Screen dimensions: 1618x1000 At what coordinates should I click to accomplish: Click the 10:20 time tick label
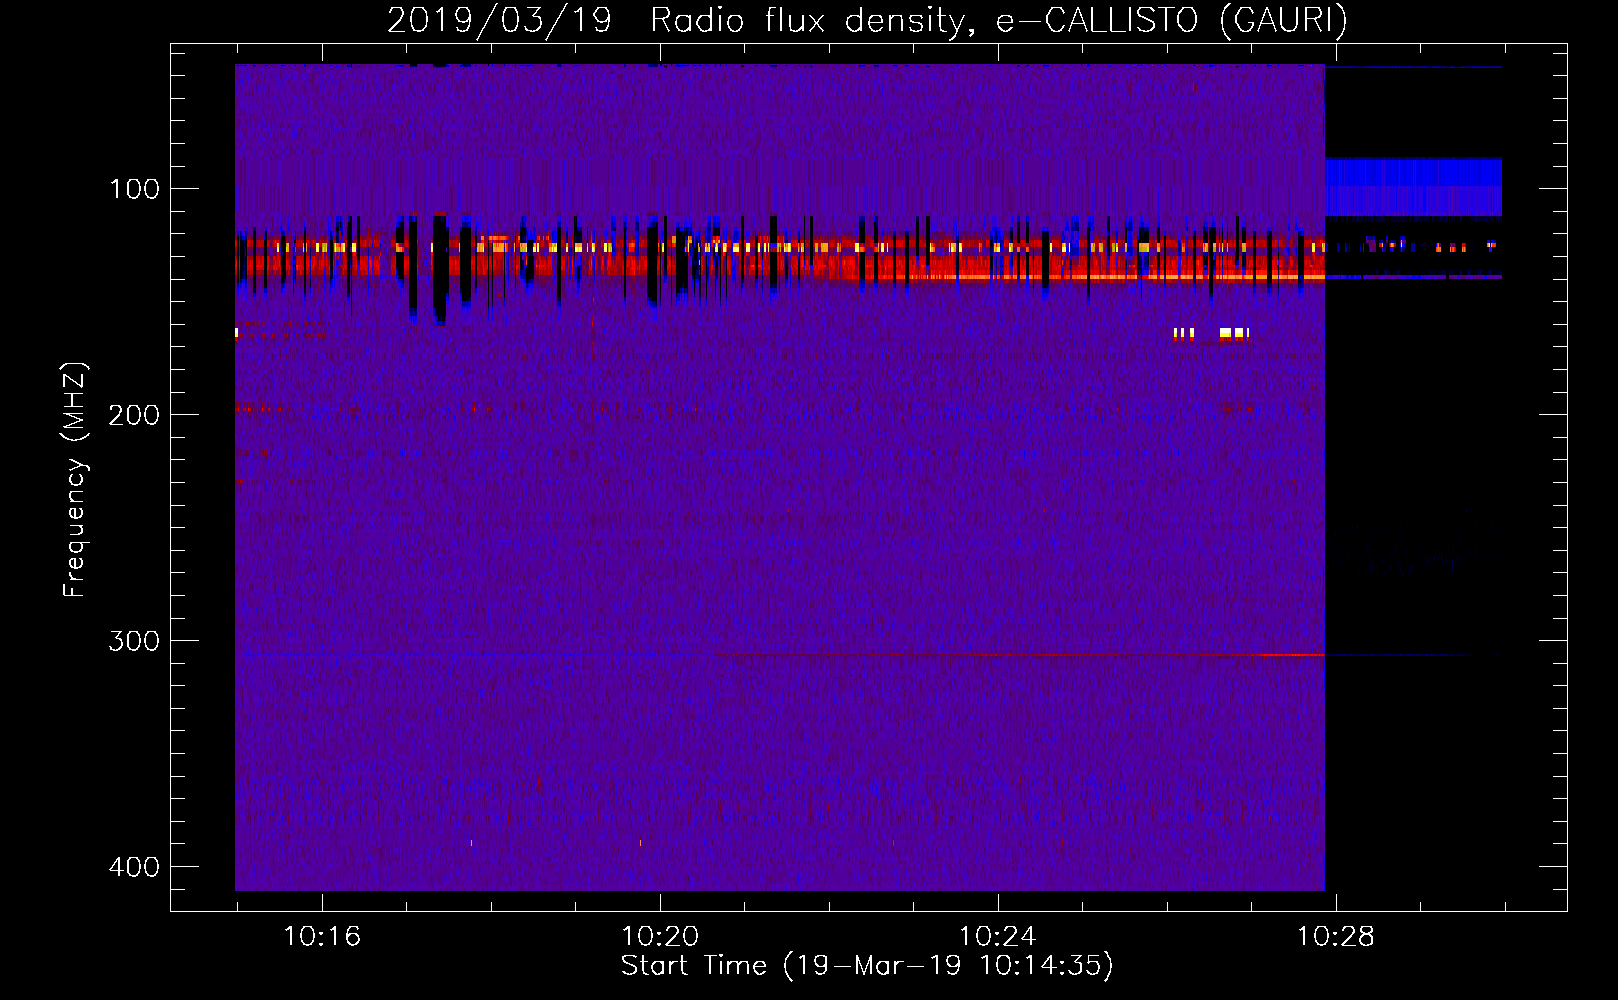(x=660, y=937)
